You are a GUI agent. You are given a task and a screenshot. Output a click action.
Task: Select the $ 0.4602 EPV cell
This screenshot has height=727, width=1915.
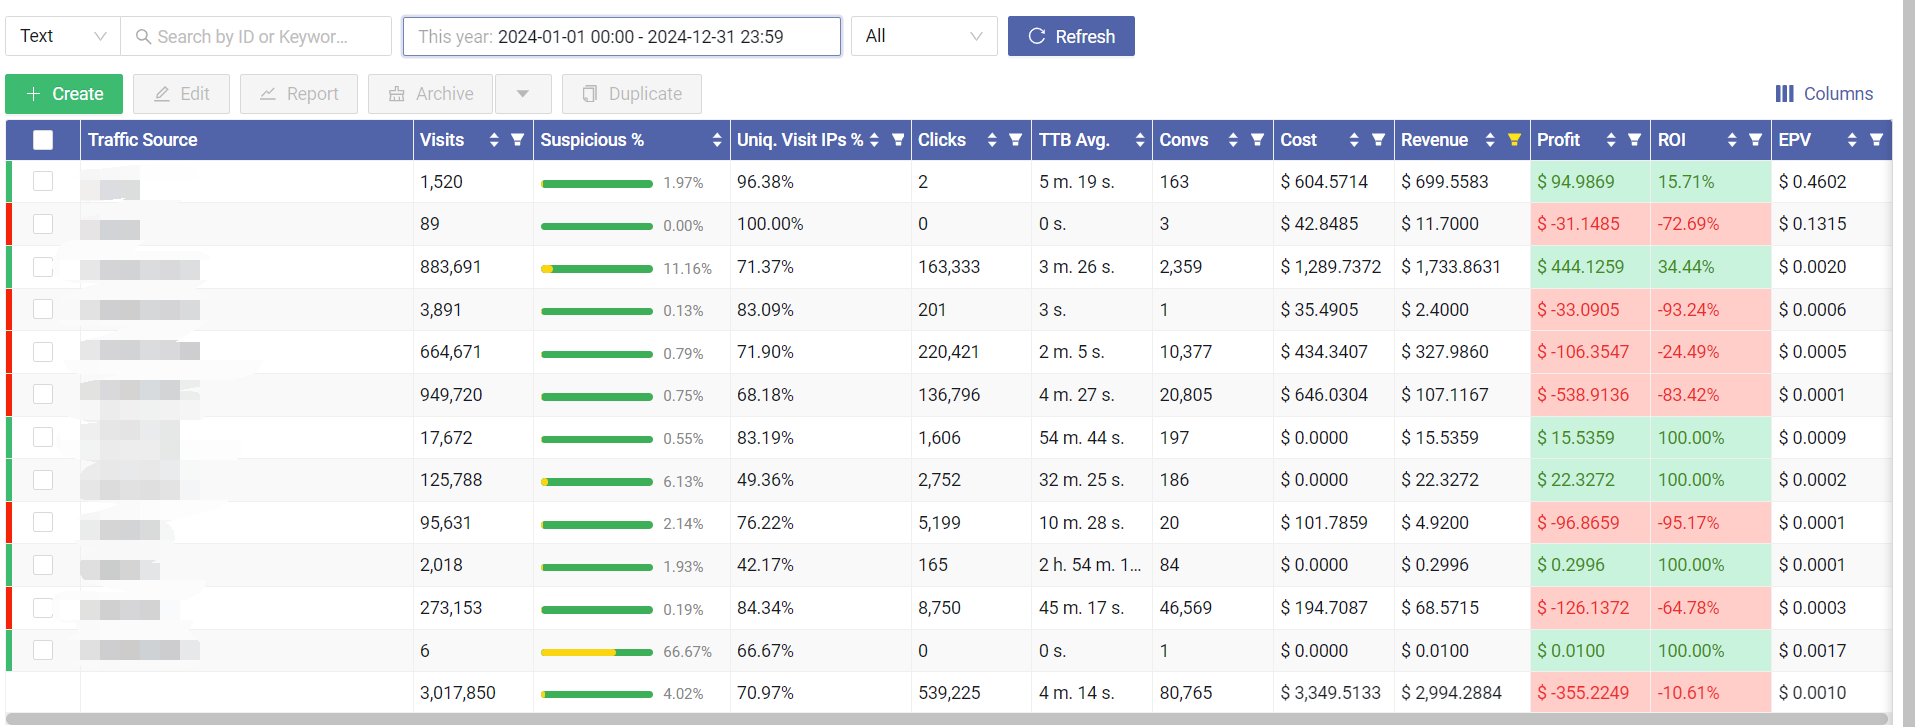[1831, 182]
